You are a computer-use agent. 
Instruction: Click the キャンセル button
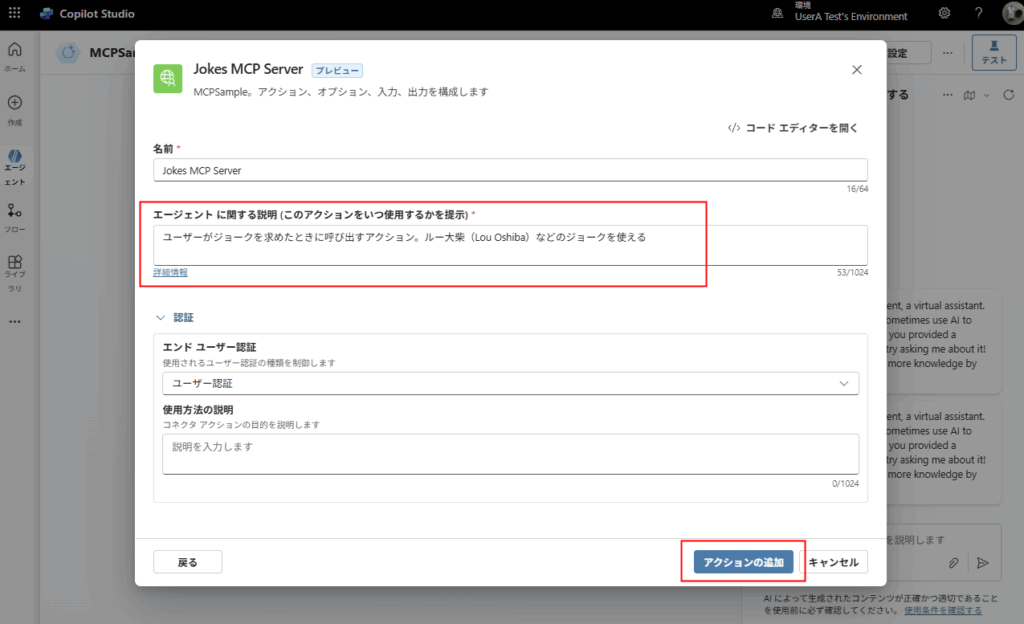833,562
